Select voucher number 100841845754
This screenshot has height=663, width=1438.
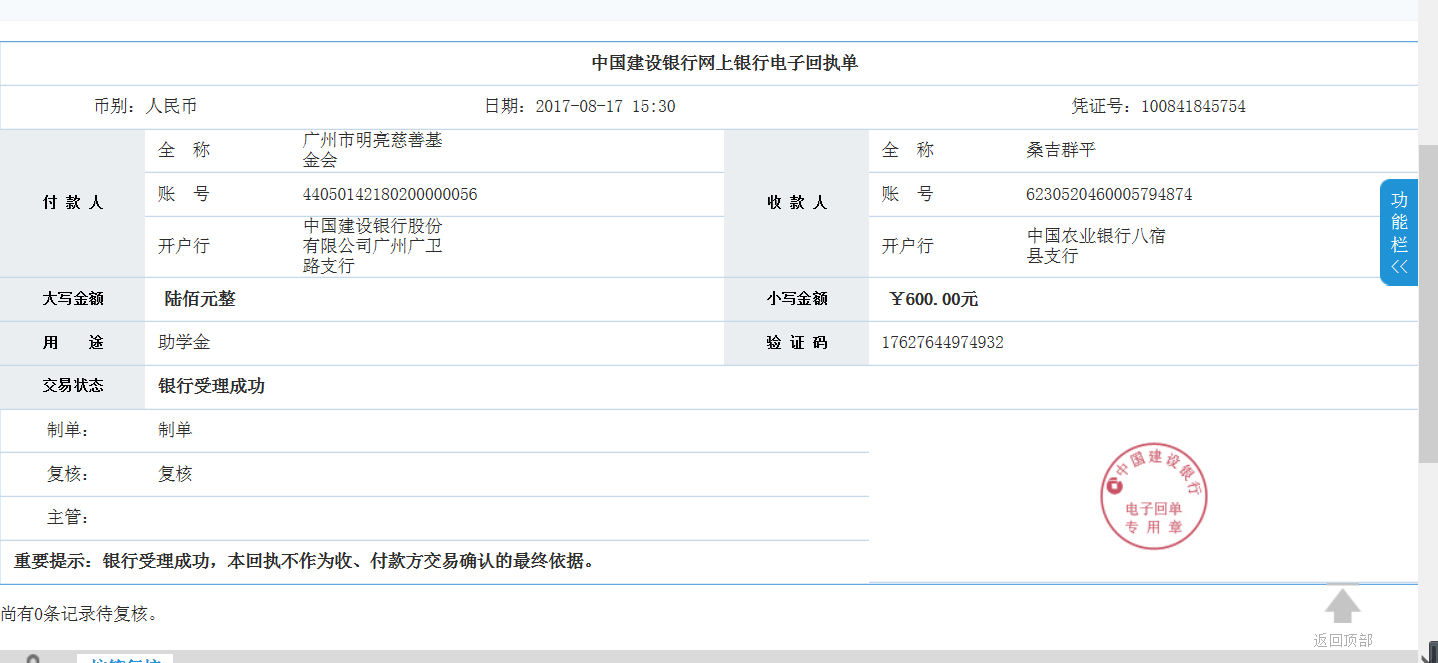point(1193,106)
